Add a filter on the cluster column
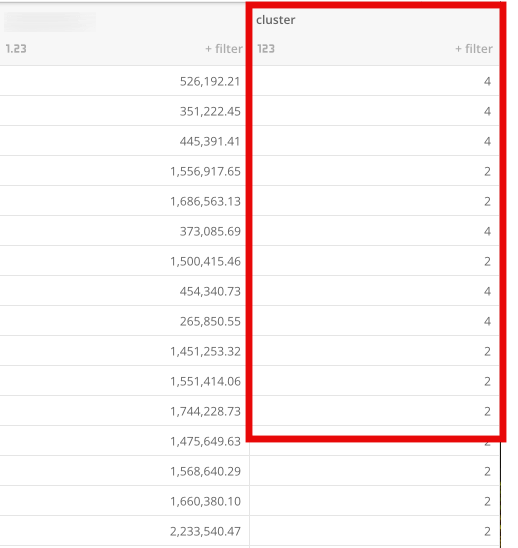The image size is (518, 548). point(474,49)
